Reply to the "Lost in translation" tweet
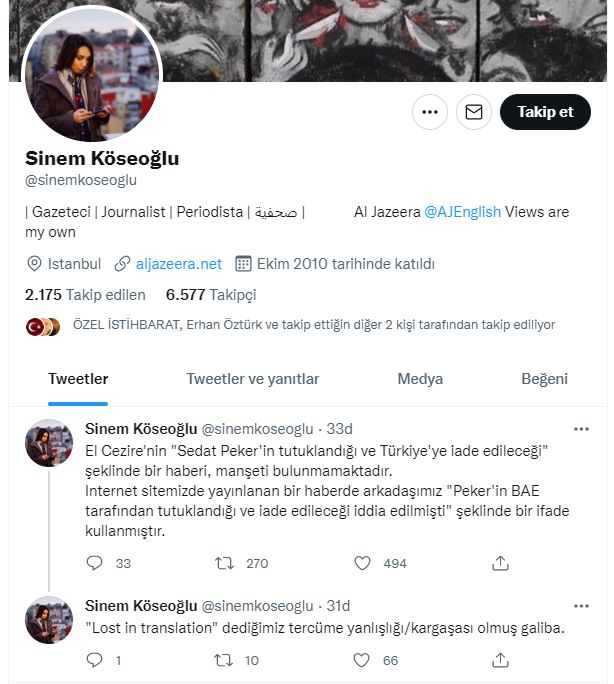The image size is (614, 684). pos(95,660)
